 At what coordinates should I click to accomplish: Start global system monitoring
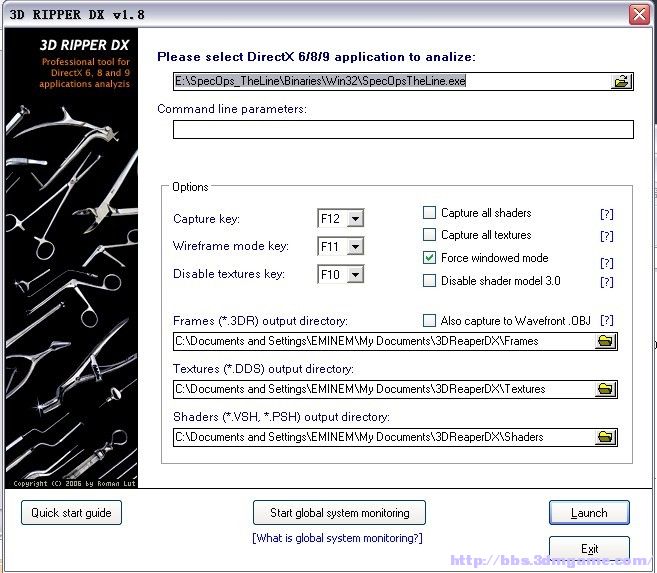tap(339, 513)
